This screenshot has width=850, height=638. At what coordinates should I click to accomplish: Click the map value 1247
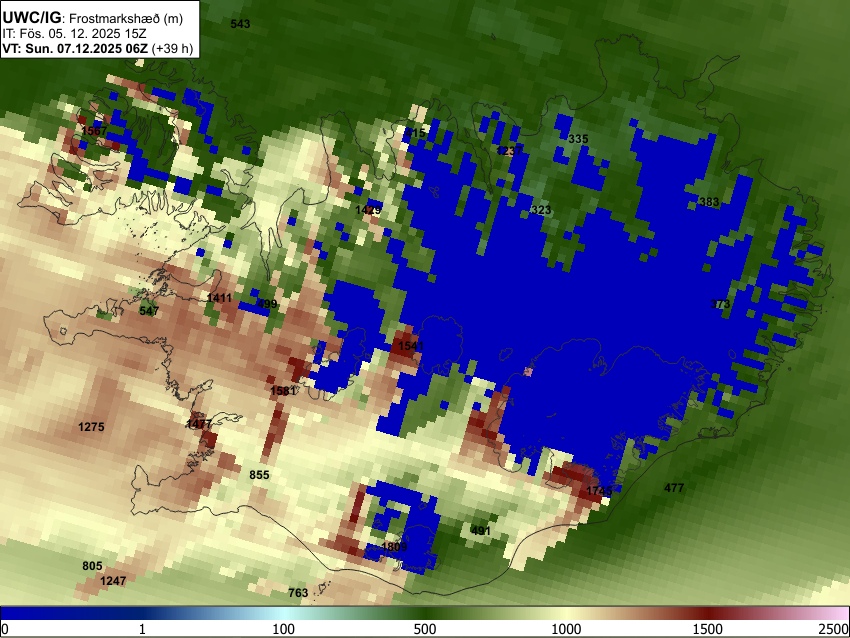[x=113, y=581]
